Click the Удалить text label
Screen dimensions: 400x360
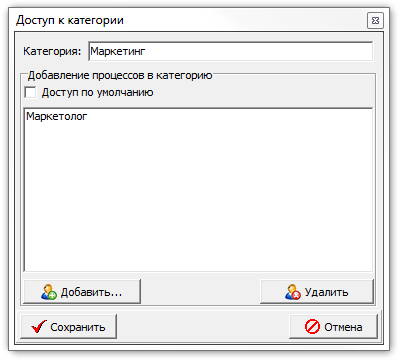click(327, 292)
